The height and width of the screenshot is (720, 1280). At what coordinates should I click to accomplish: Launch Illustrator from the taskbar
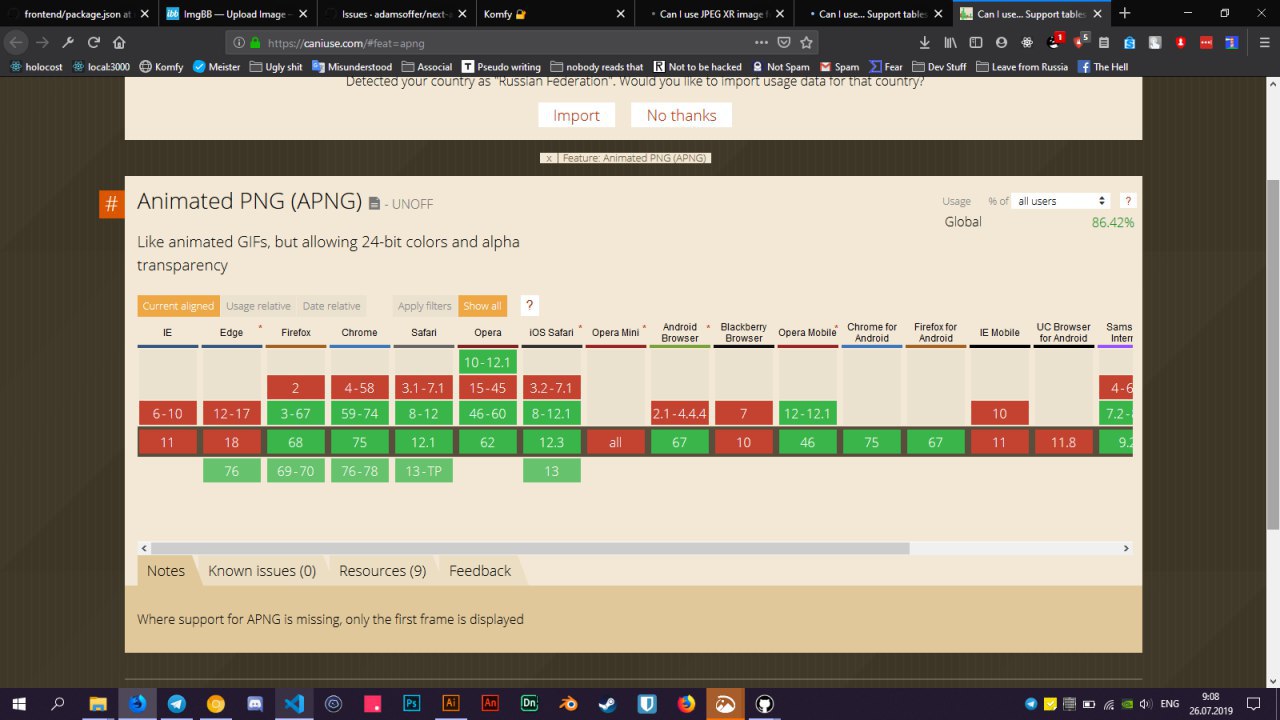click(450, 704)
